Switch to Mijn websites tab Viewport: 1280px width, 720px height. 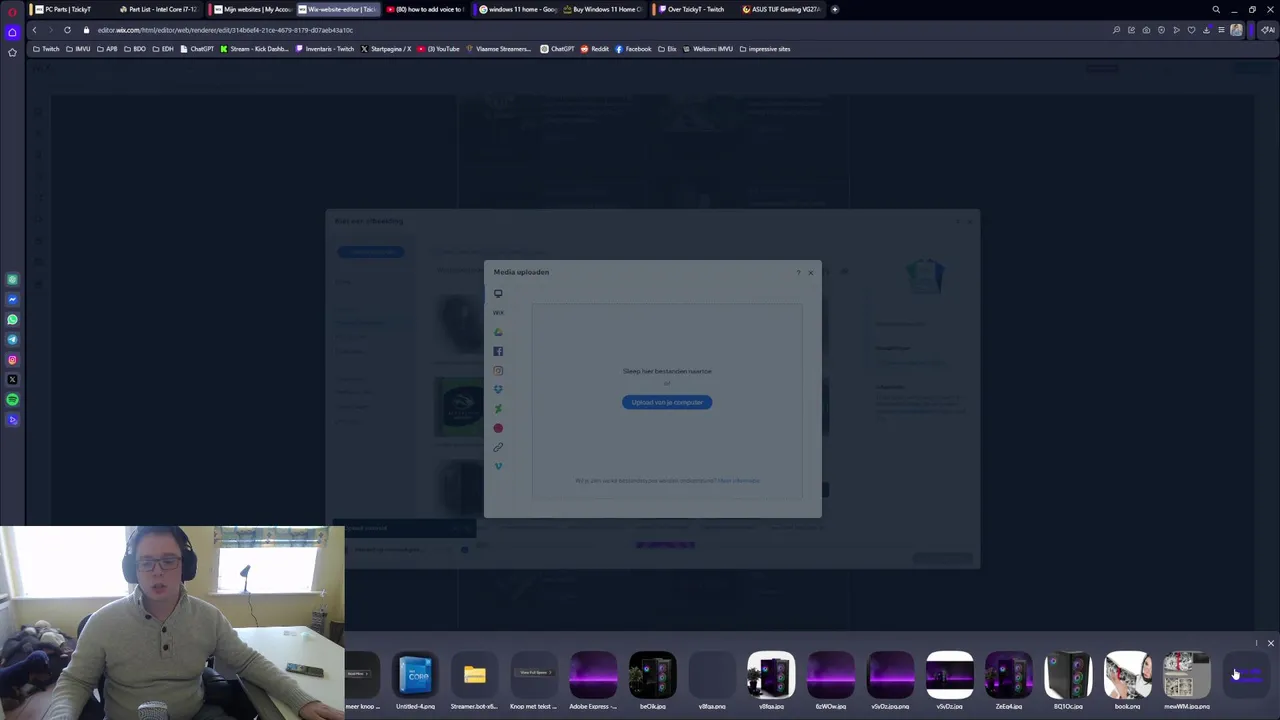pyautogui.click(x=251, y=9)
